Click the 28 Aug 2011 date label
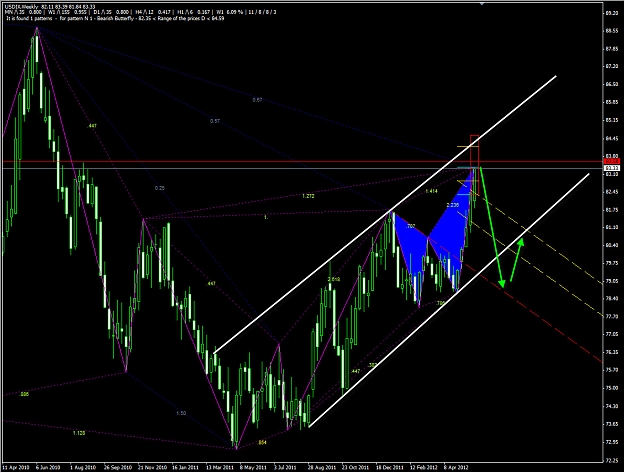 (322, 467)
